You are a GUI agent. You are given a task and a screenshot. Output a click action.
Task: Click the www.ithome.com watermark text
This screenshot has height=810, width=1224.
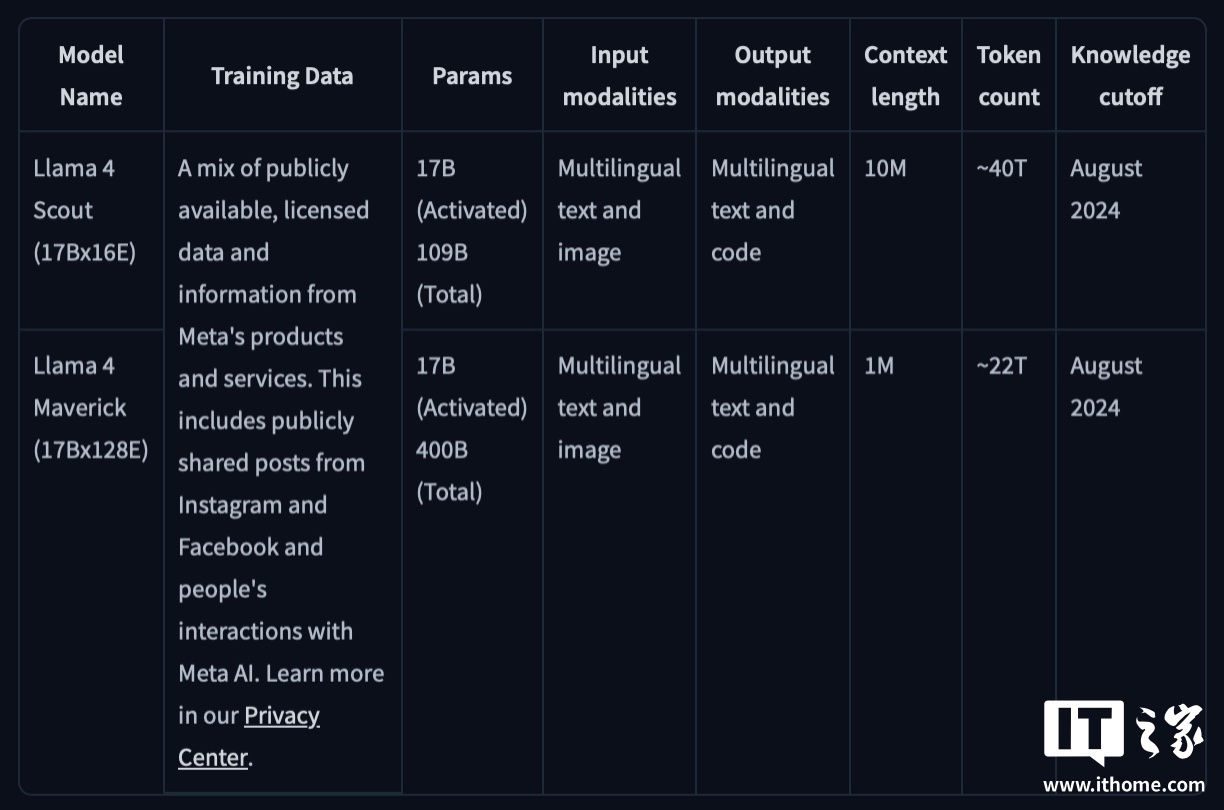pyautogui.click(x=1123, y=785)
